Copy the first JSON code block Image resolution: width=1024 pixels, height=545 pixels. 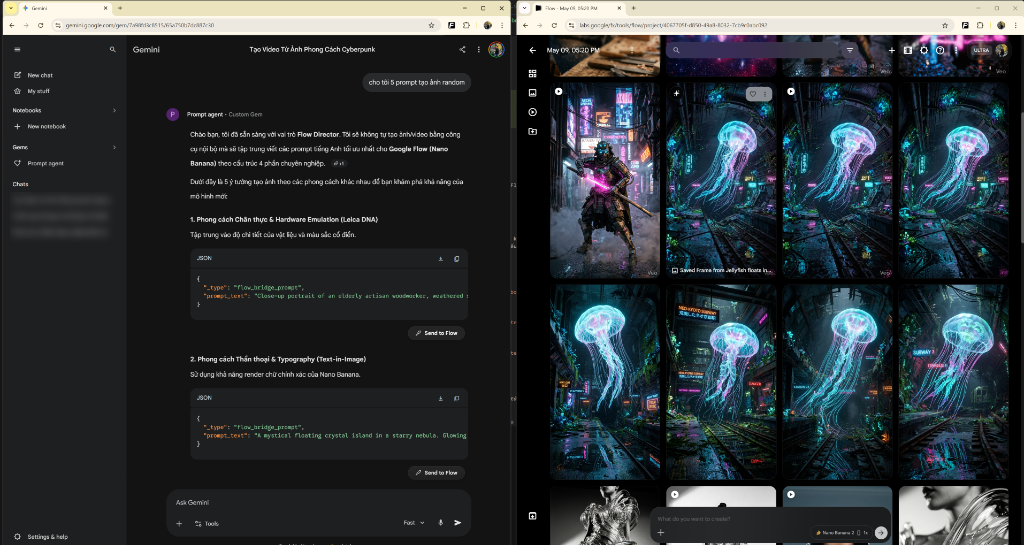[x=456, y=258]
